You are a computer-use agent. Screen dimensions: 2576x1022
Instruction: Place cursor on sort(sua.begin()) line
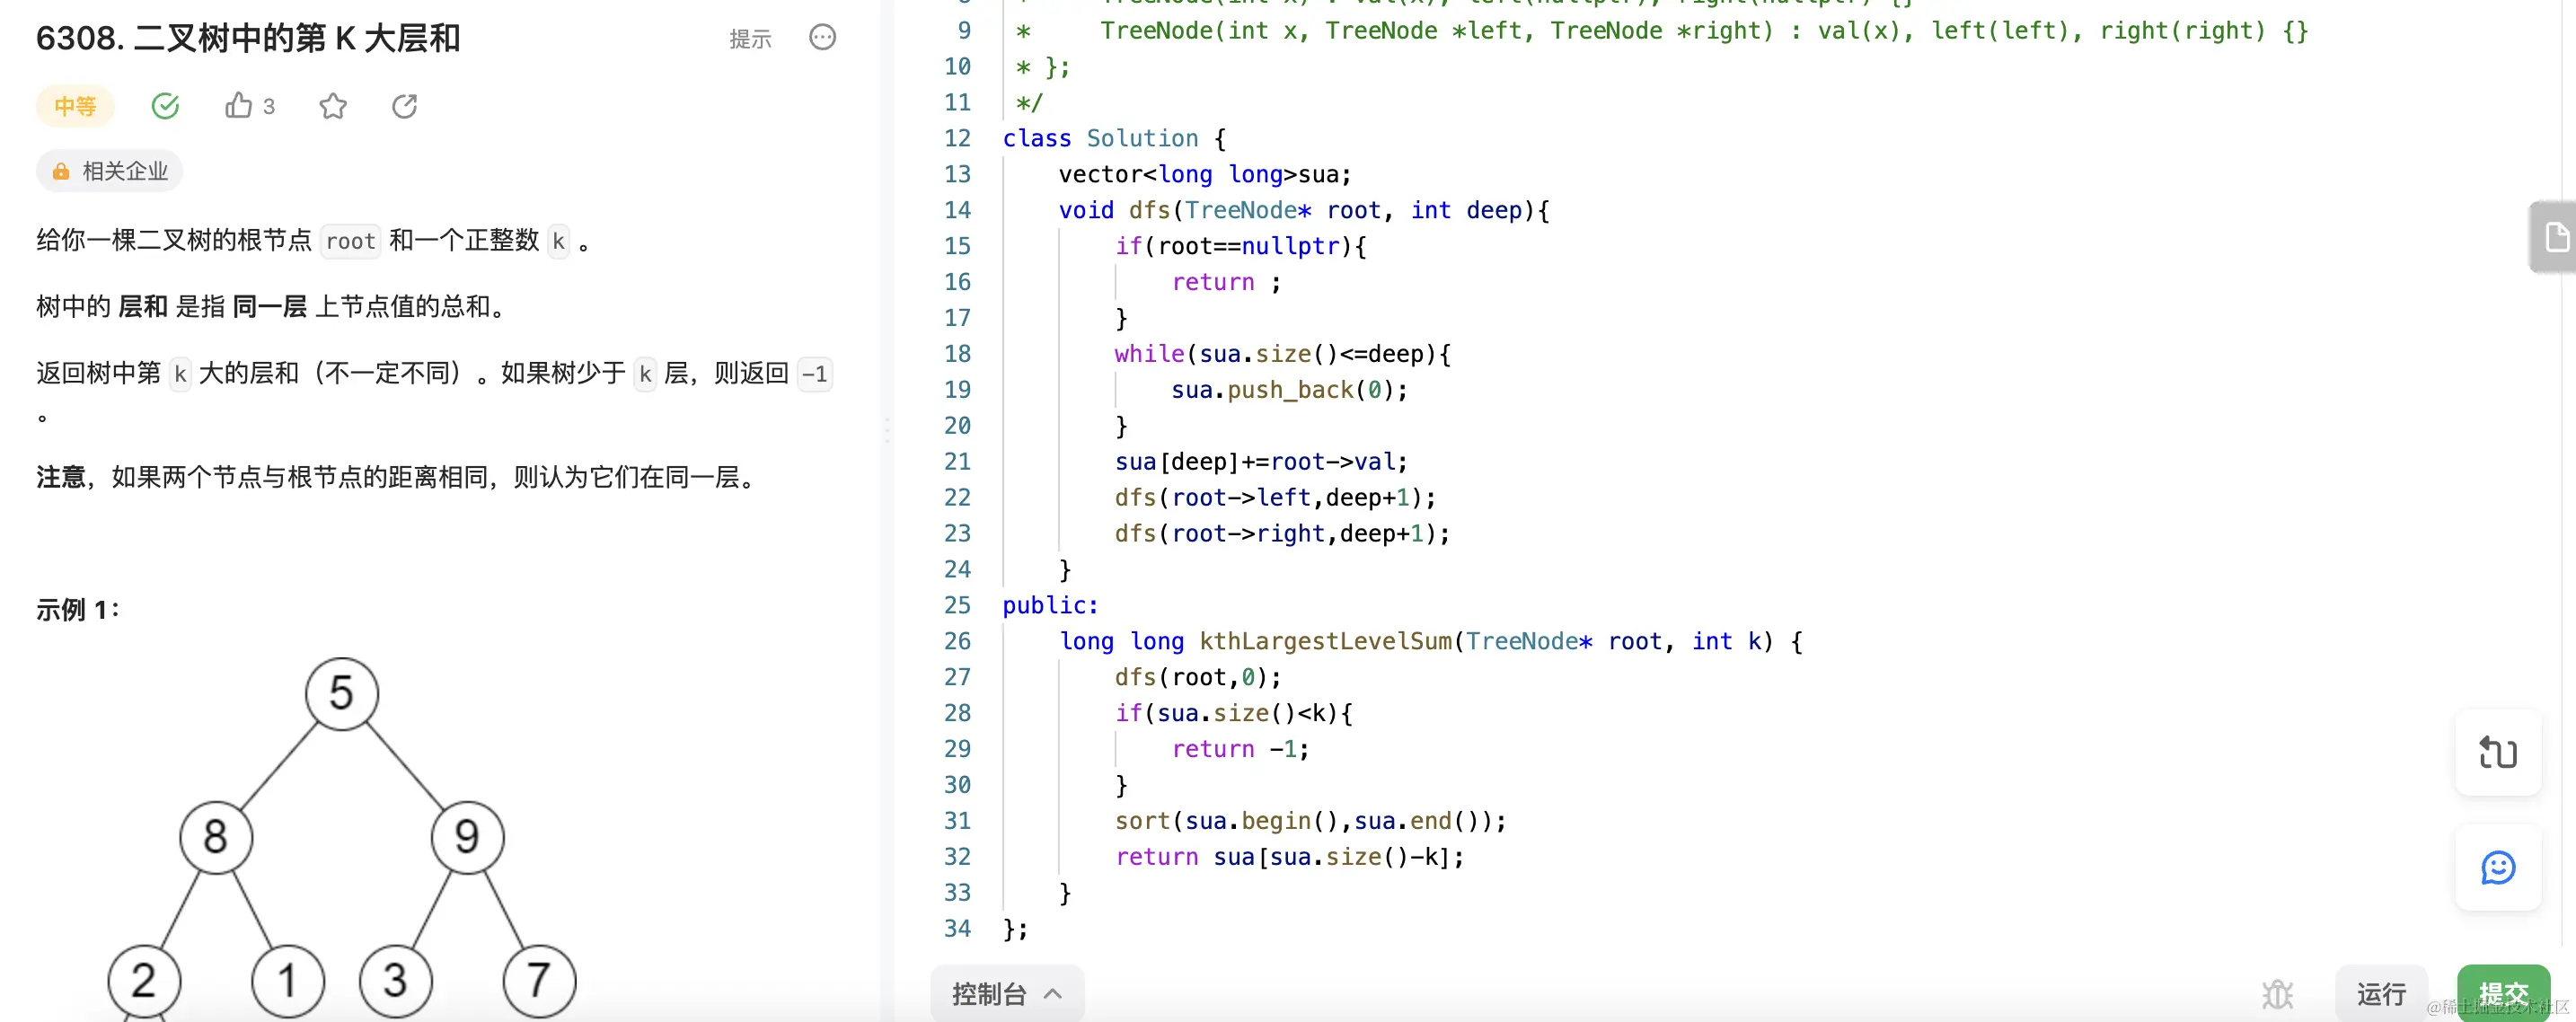(x=1309, y=821)
